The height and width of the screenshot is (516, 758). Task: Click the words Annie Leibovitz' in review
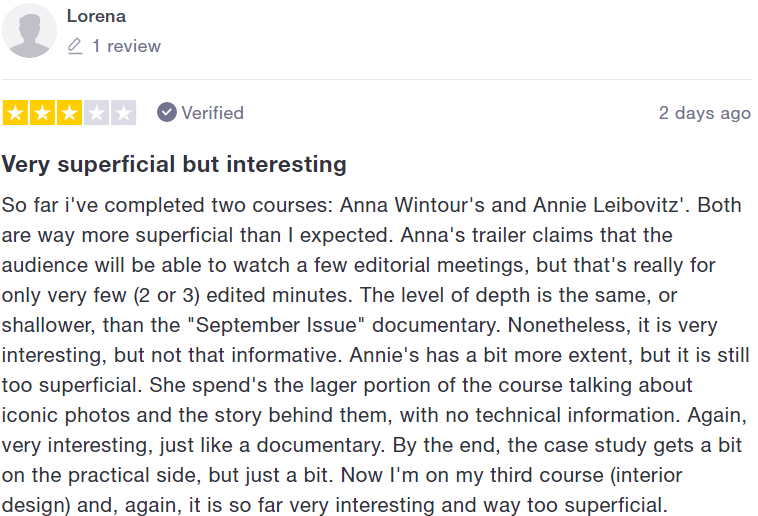pyautogui.click(x=612, y=205)
